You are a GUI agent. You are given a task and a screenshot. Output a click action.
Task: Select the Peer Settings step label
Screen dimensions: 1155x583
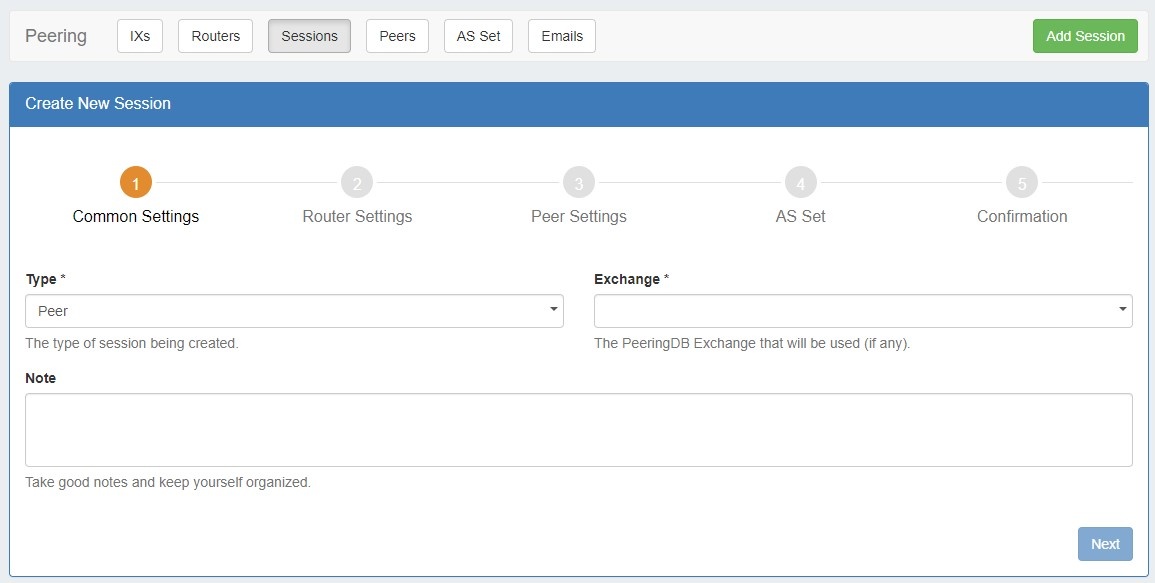(578, 216)
